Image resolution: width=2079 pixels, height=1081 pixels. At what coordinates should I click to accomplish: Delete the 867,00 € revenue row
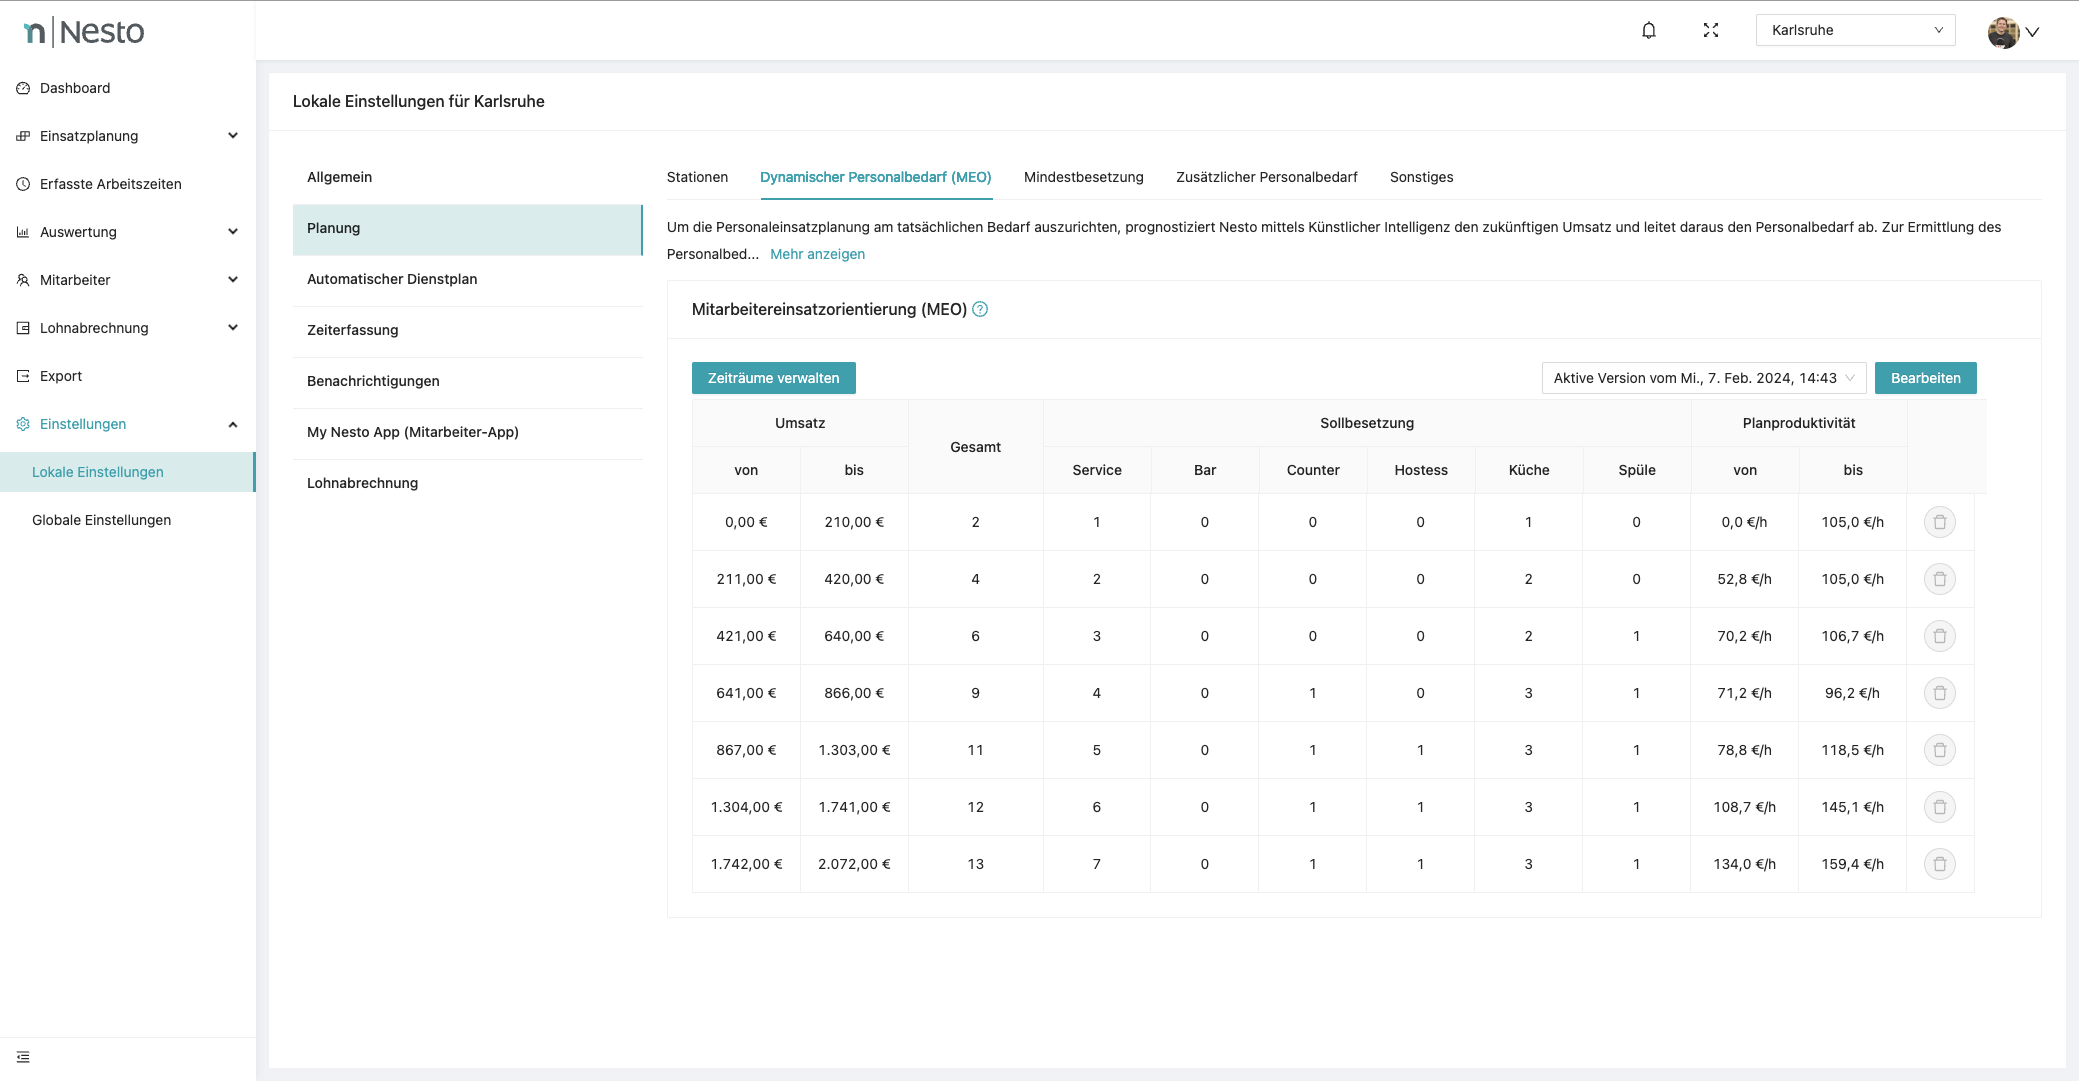(1939, 750)
